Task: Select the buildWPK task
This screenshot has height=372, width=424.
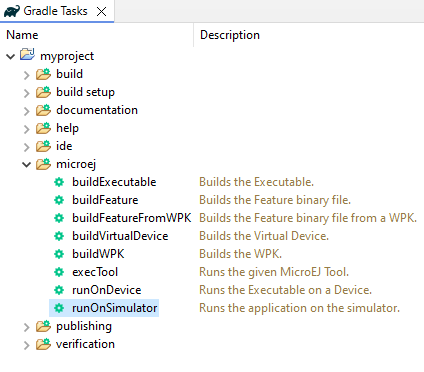Action: [98, 254]
